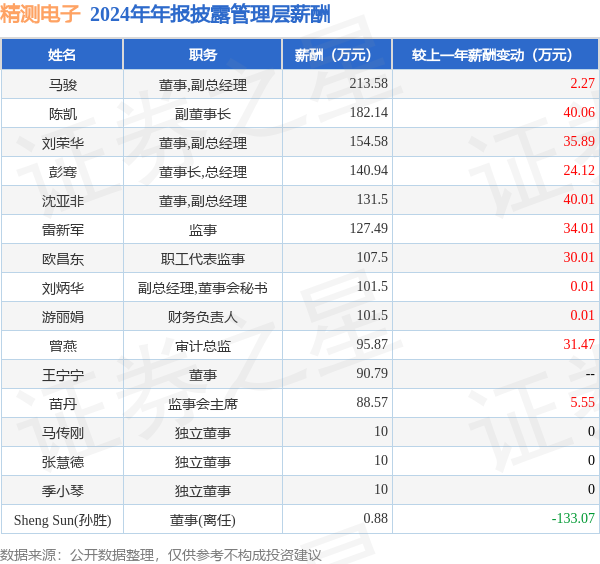Select the name Sheng Sun(孙胜)
The height and width of the screenshot is (564, 600).
pyautogui.click(x=63, y=520)
